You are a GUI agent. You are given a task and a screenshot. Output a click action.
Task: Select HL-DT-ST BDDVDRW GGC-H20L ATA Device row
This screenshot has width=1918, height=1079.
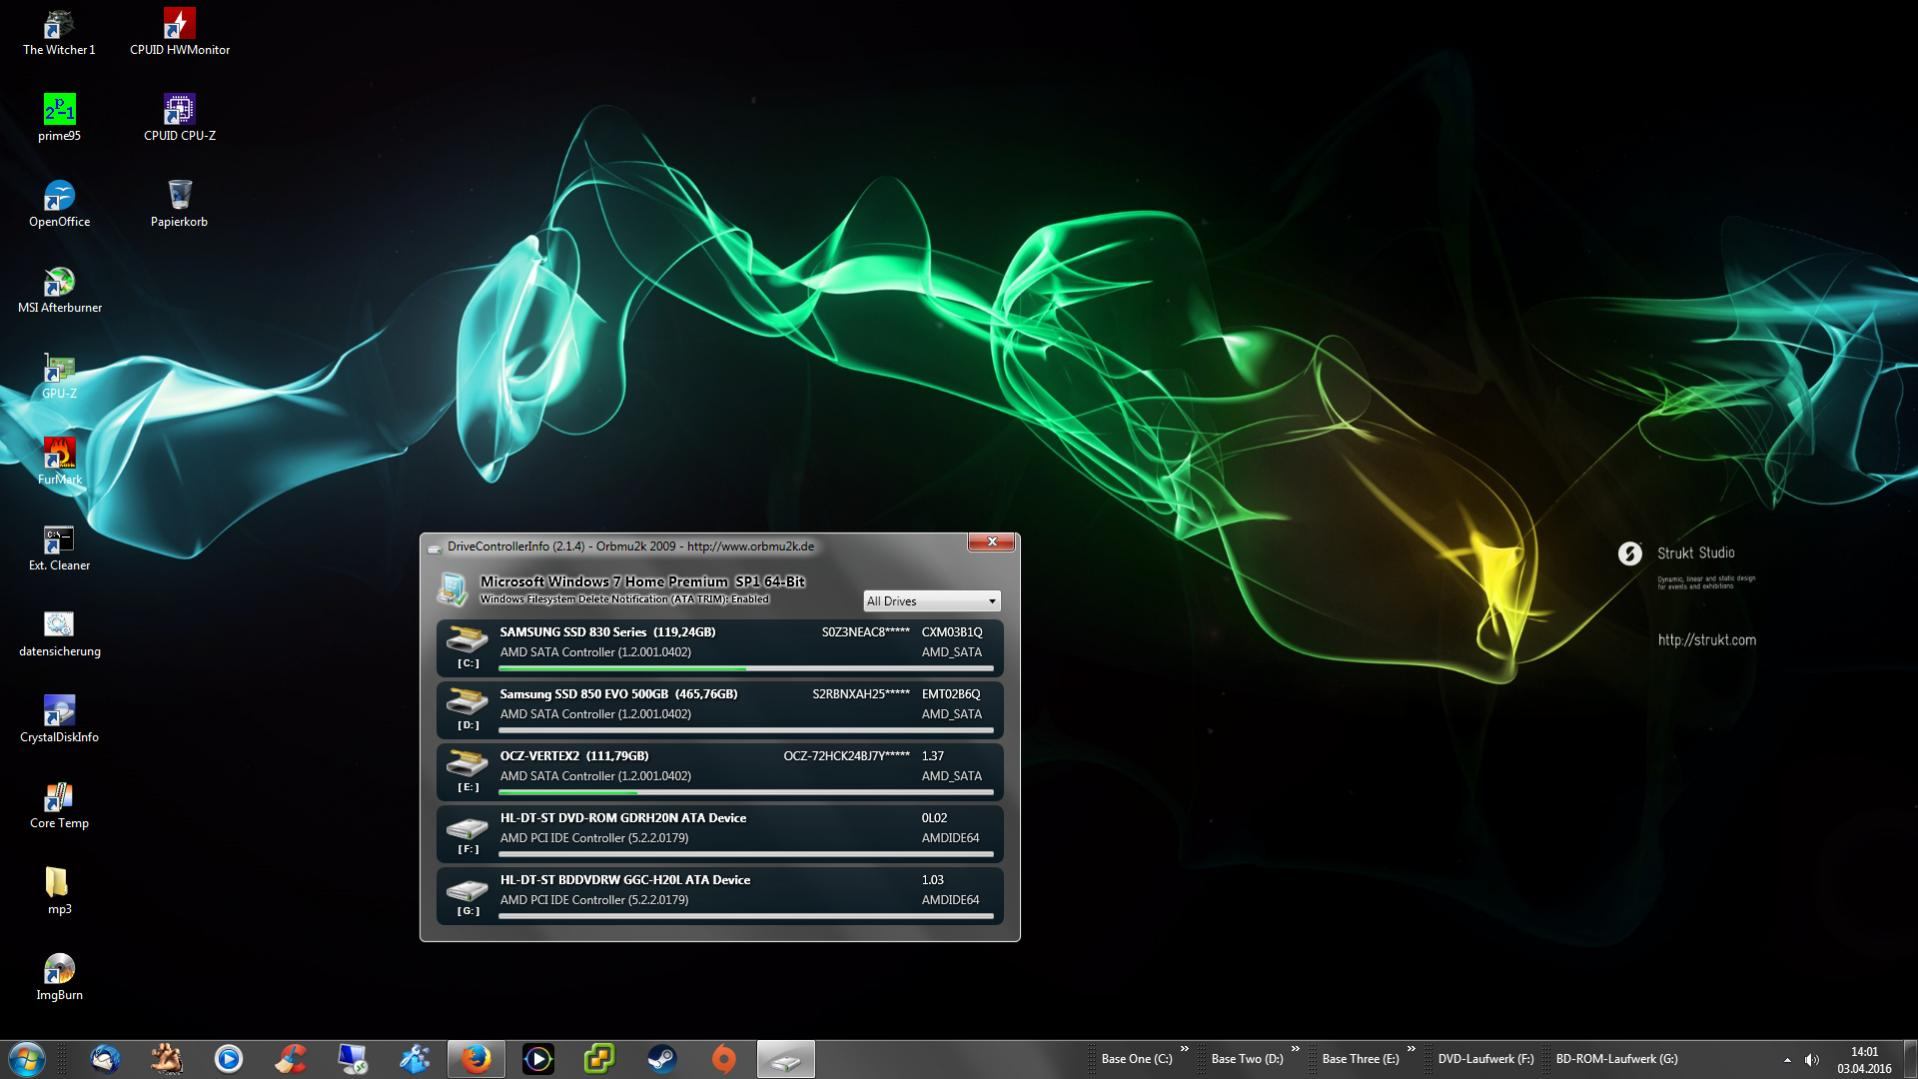(720, 896)
